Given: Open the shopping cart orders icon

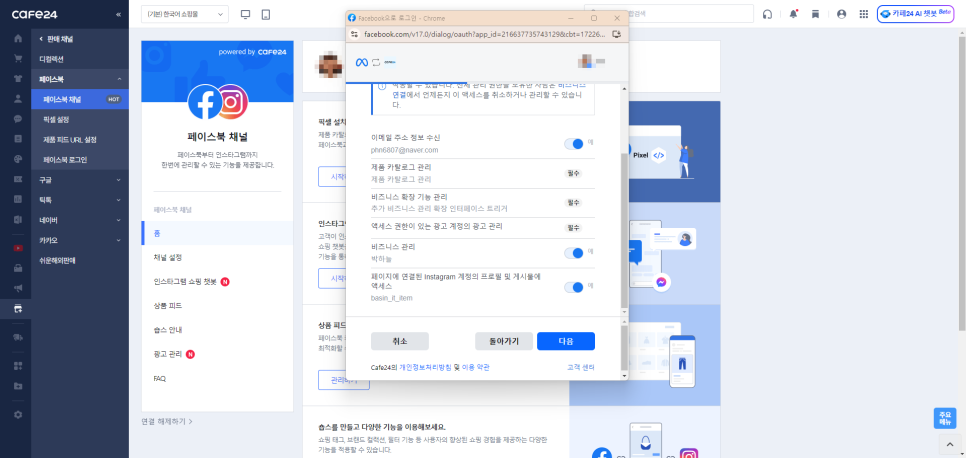Looking at the screenshot, I should click(18, 59).
